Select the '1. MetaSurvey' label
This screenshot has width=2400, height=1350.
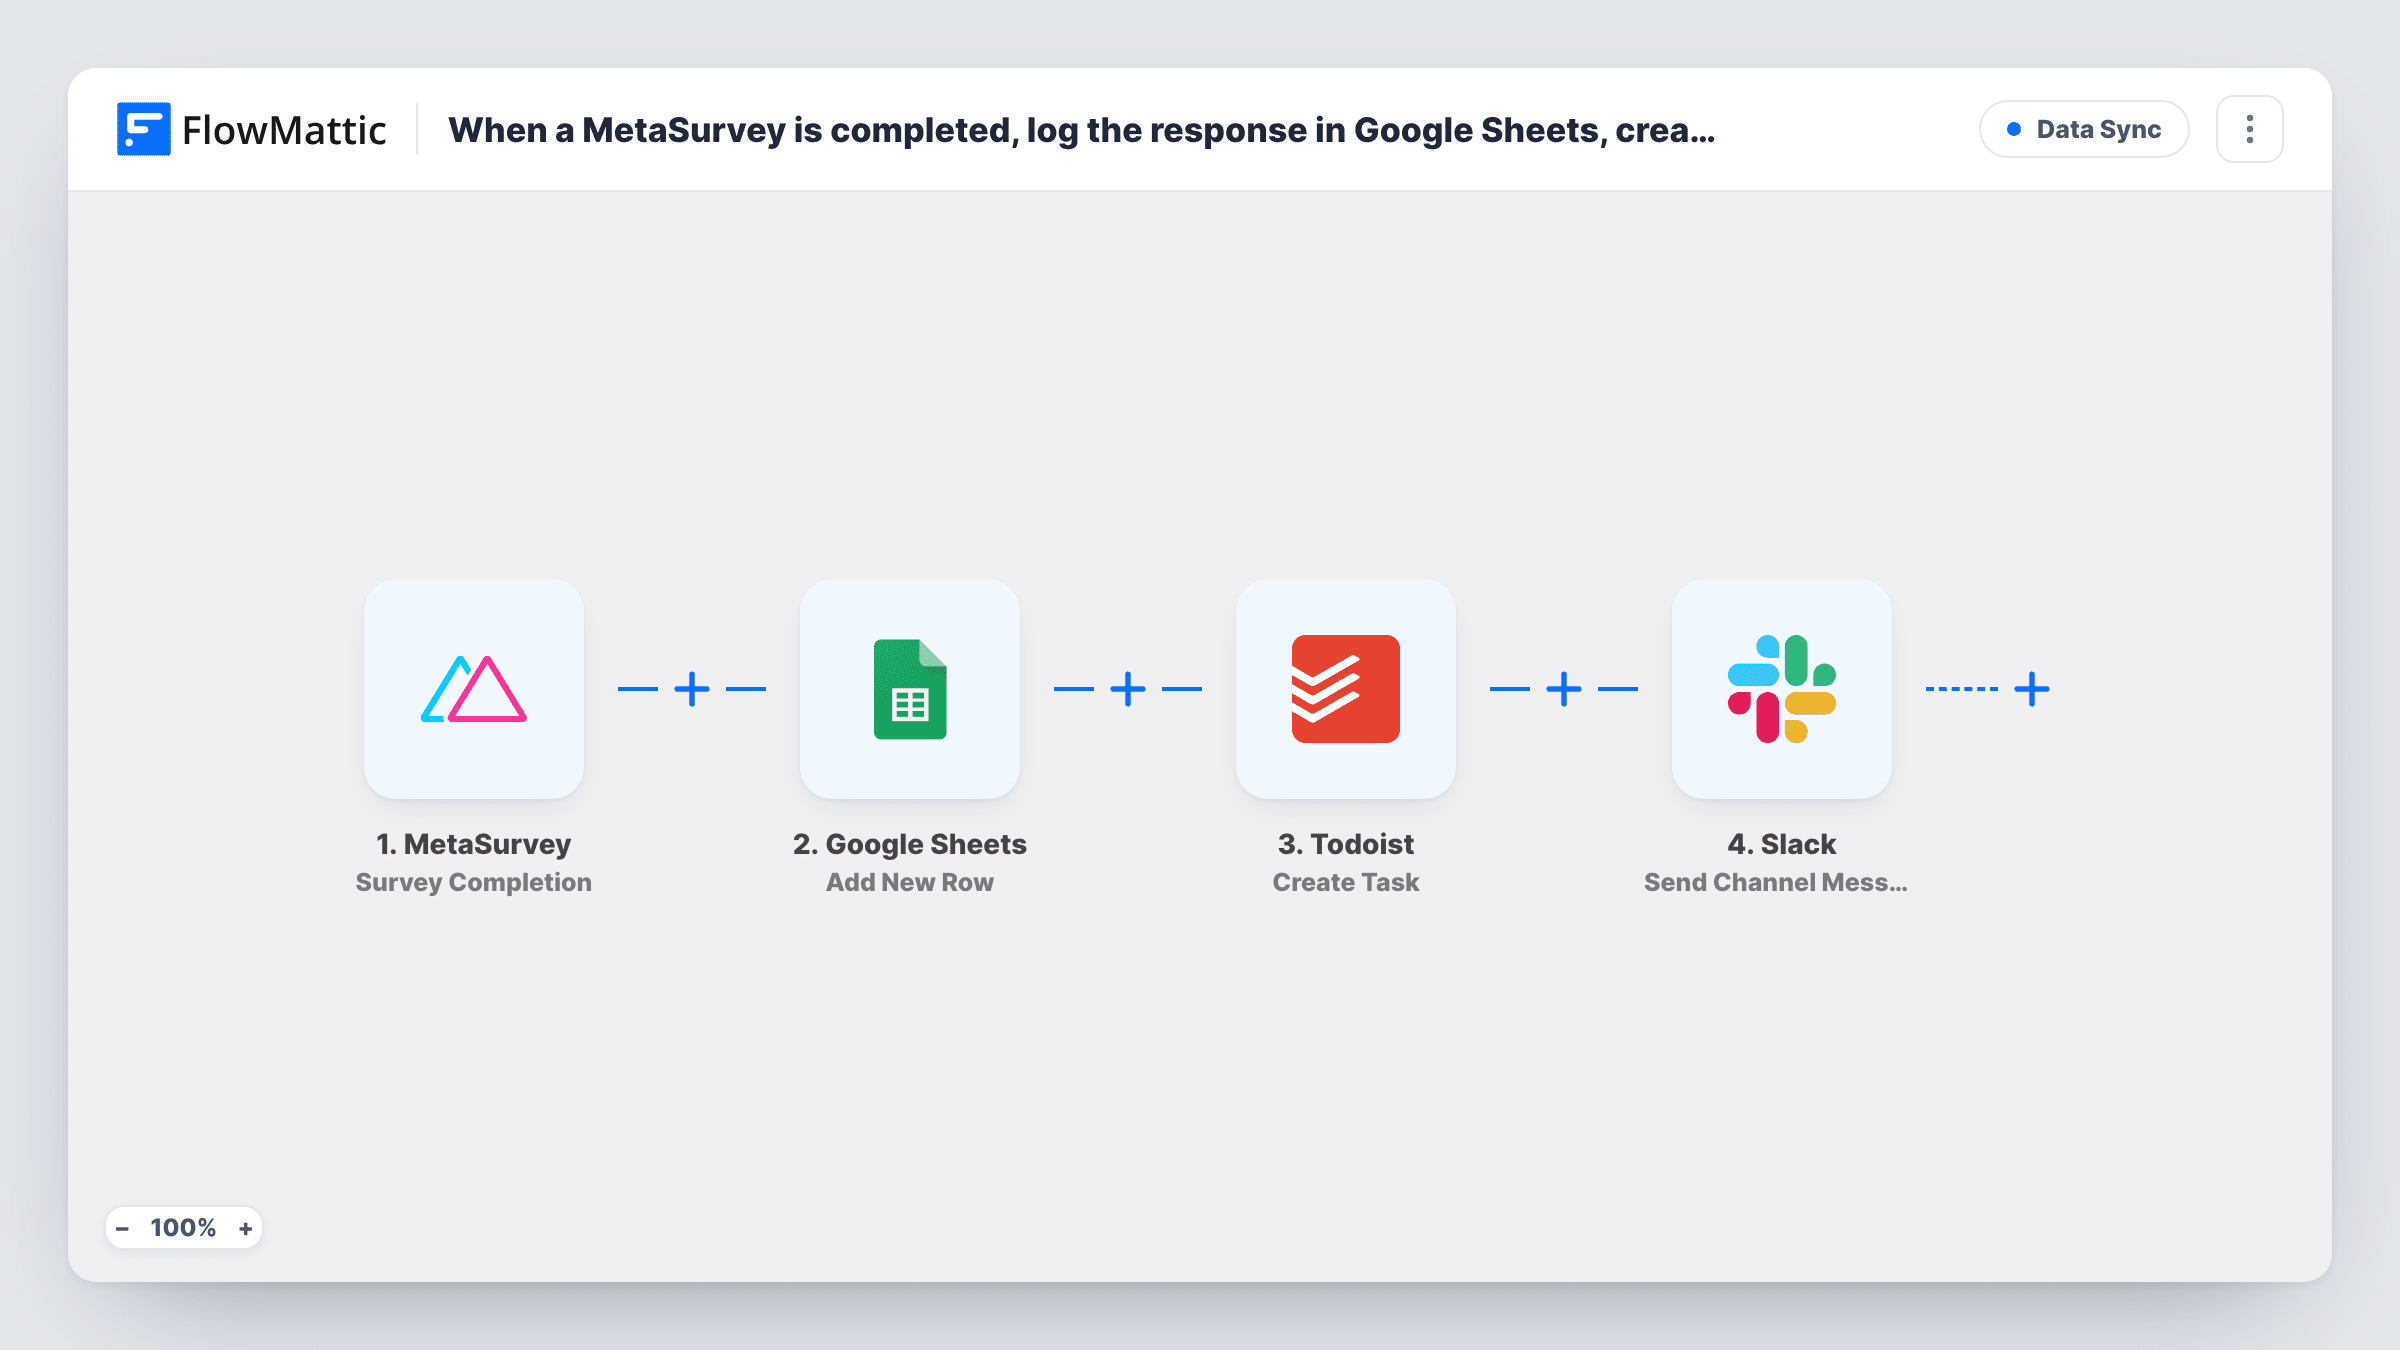(x=474, y=844)
